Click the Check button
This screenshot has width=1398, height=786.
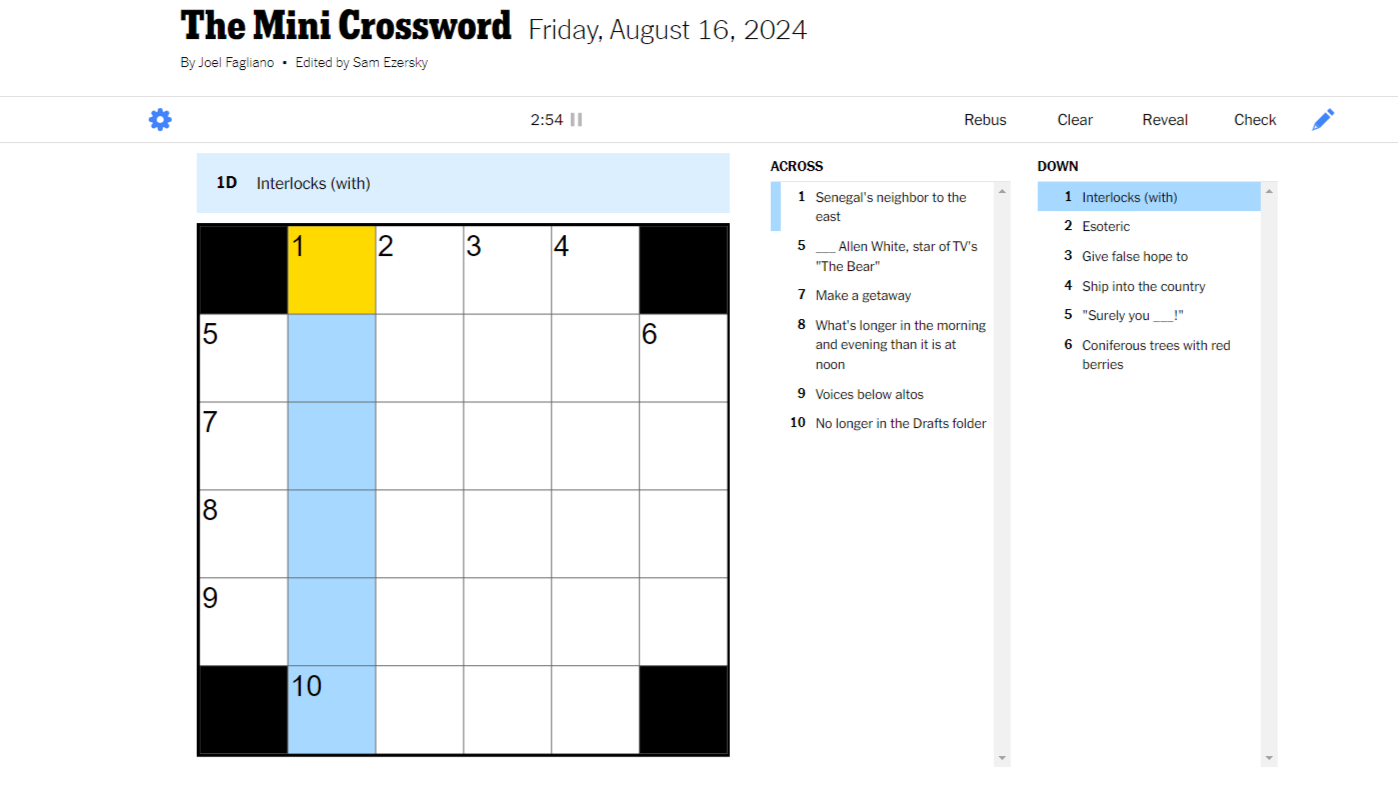click(x=1254, y=119)
